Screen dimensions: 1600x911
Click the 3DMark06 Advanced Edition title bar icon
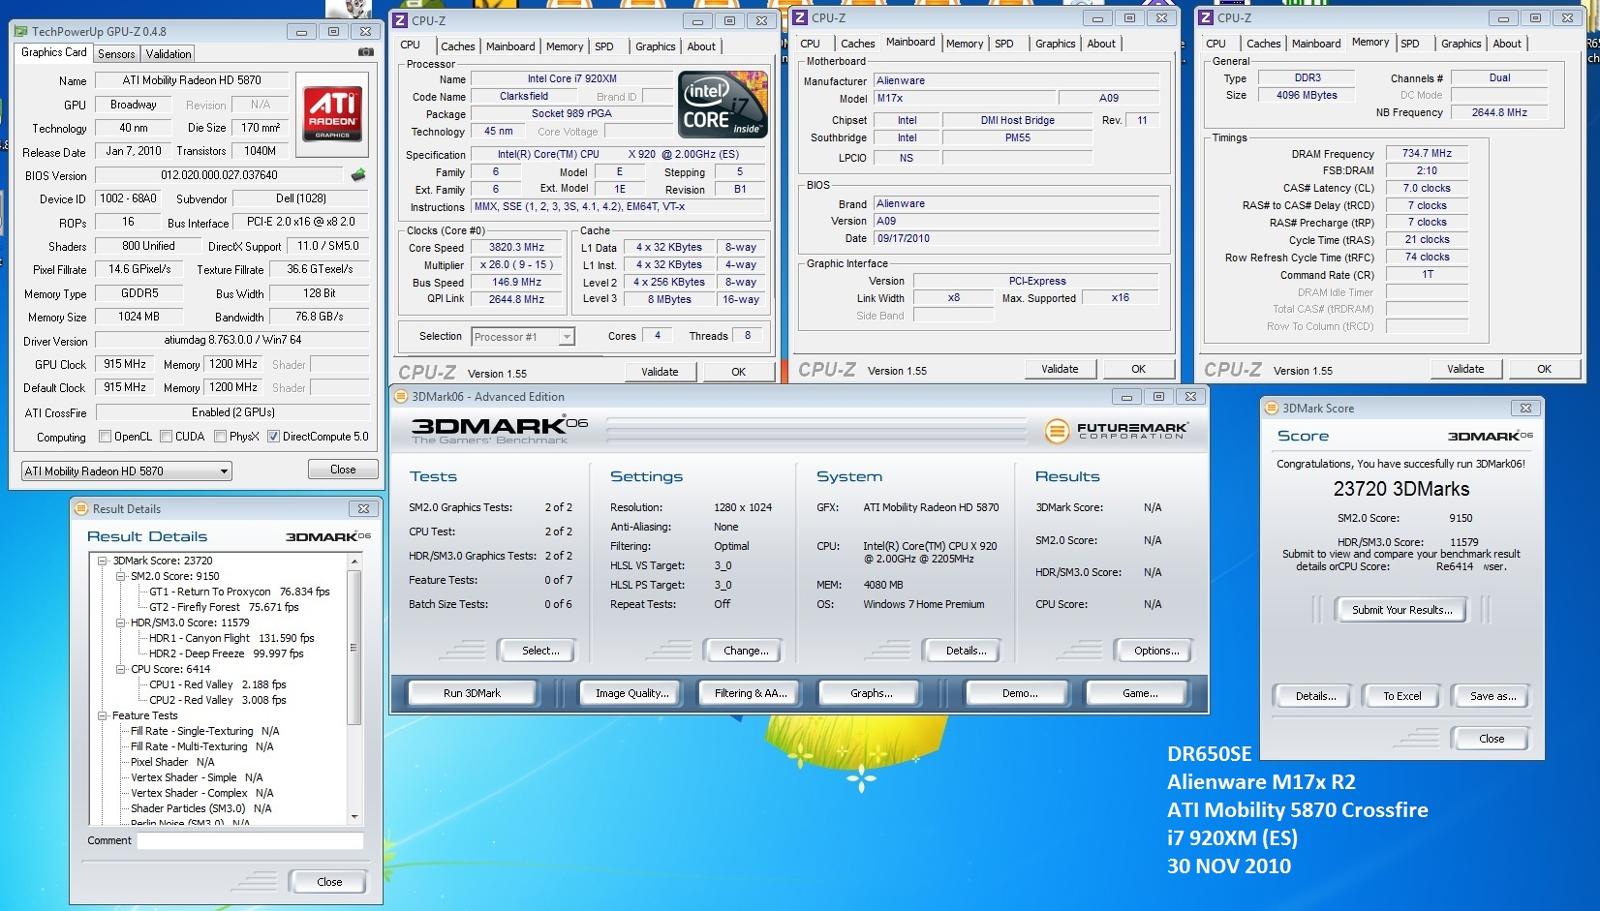pyautogui.click(x=401, y=396)
